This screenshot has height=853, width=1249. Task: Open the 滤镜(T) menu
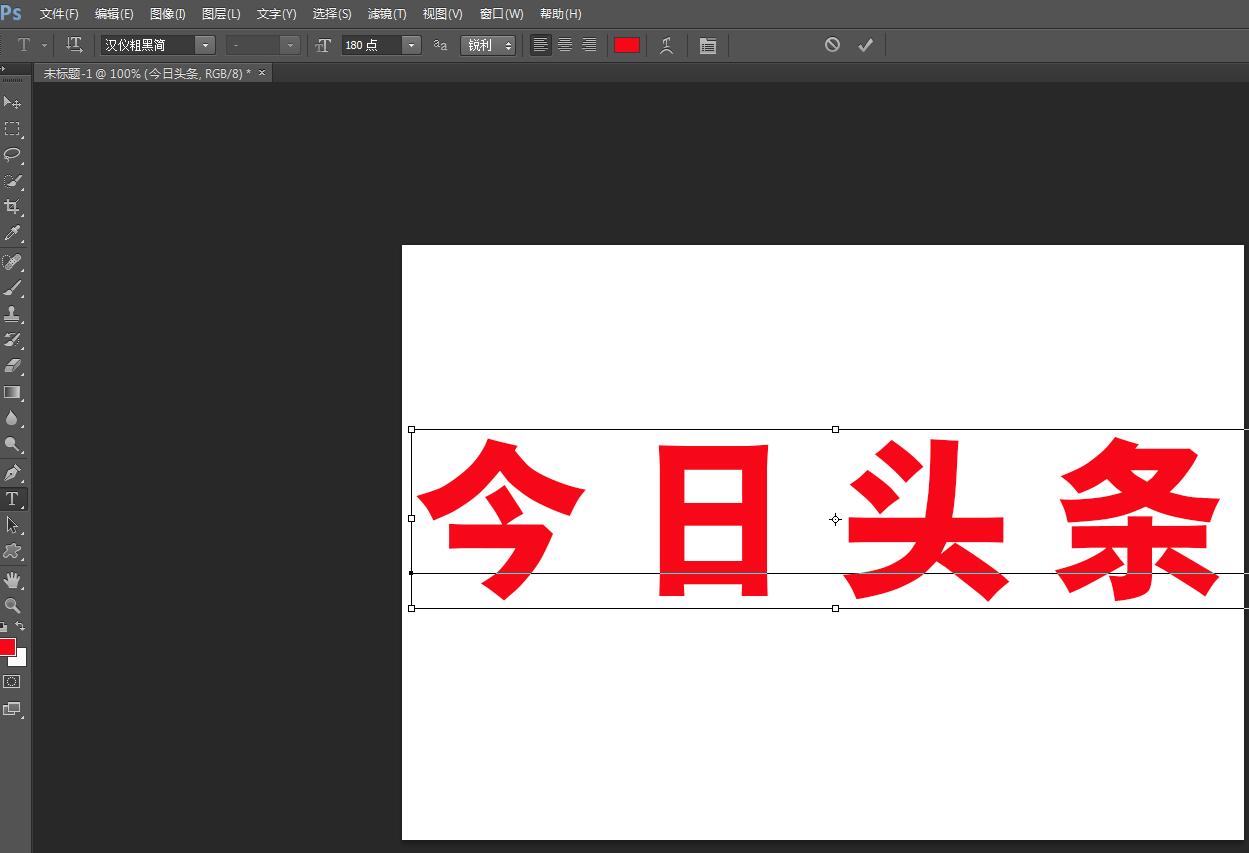(387, 14)
